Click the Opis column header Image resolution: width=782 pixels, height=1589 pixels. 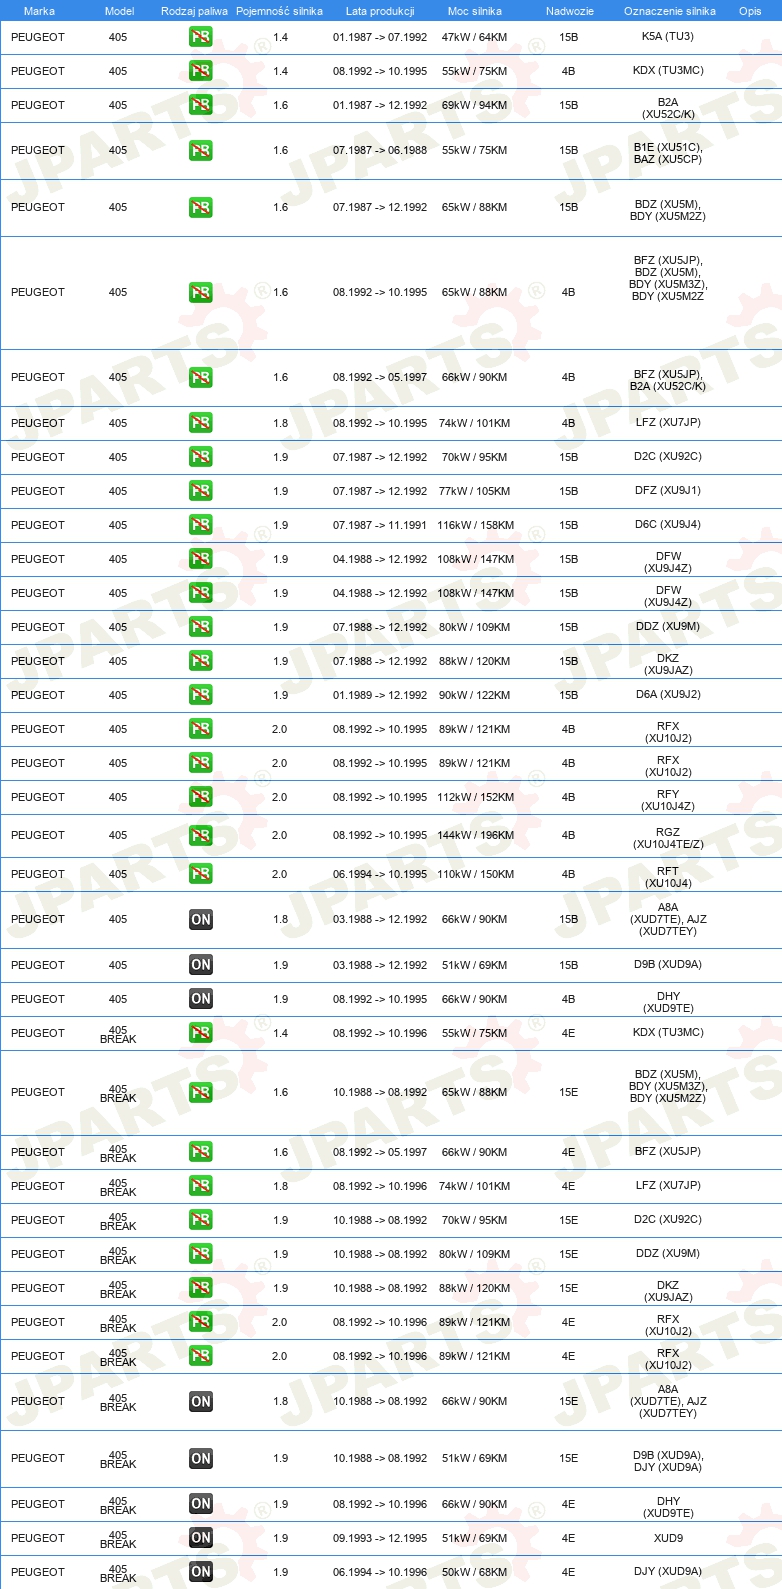750,11
